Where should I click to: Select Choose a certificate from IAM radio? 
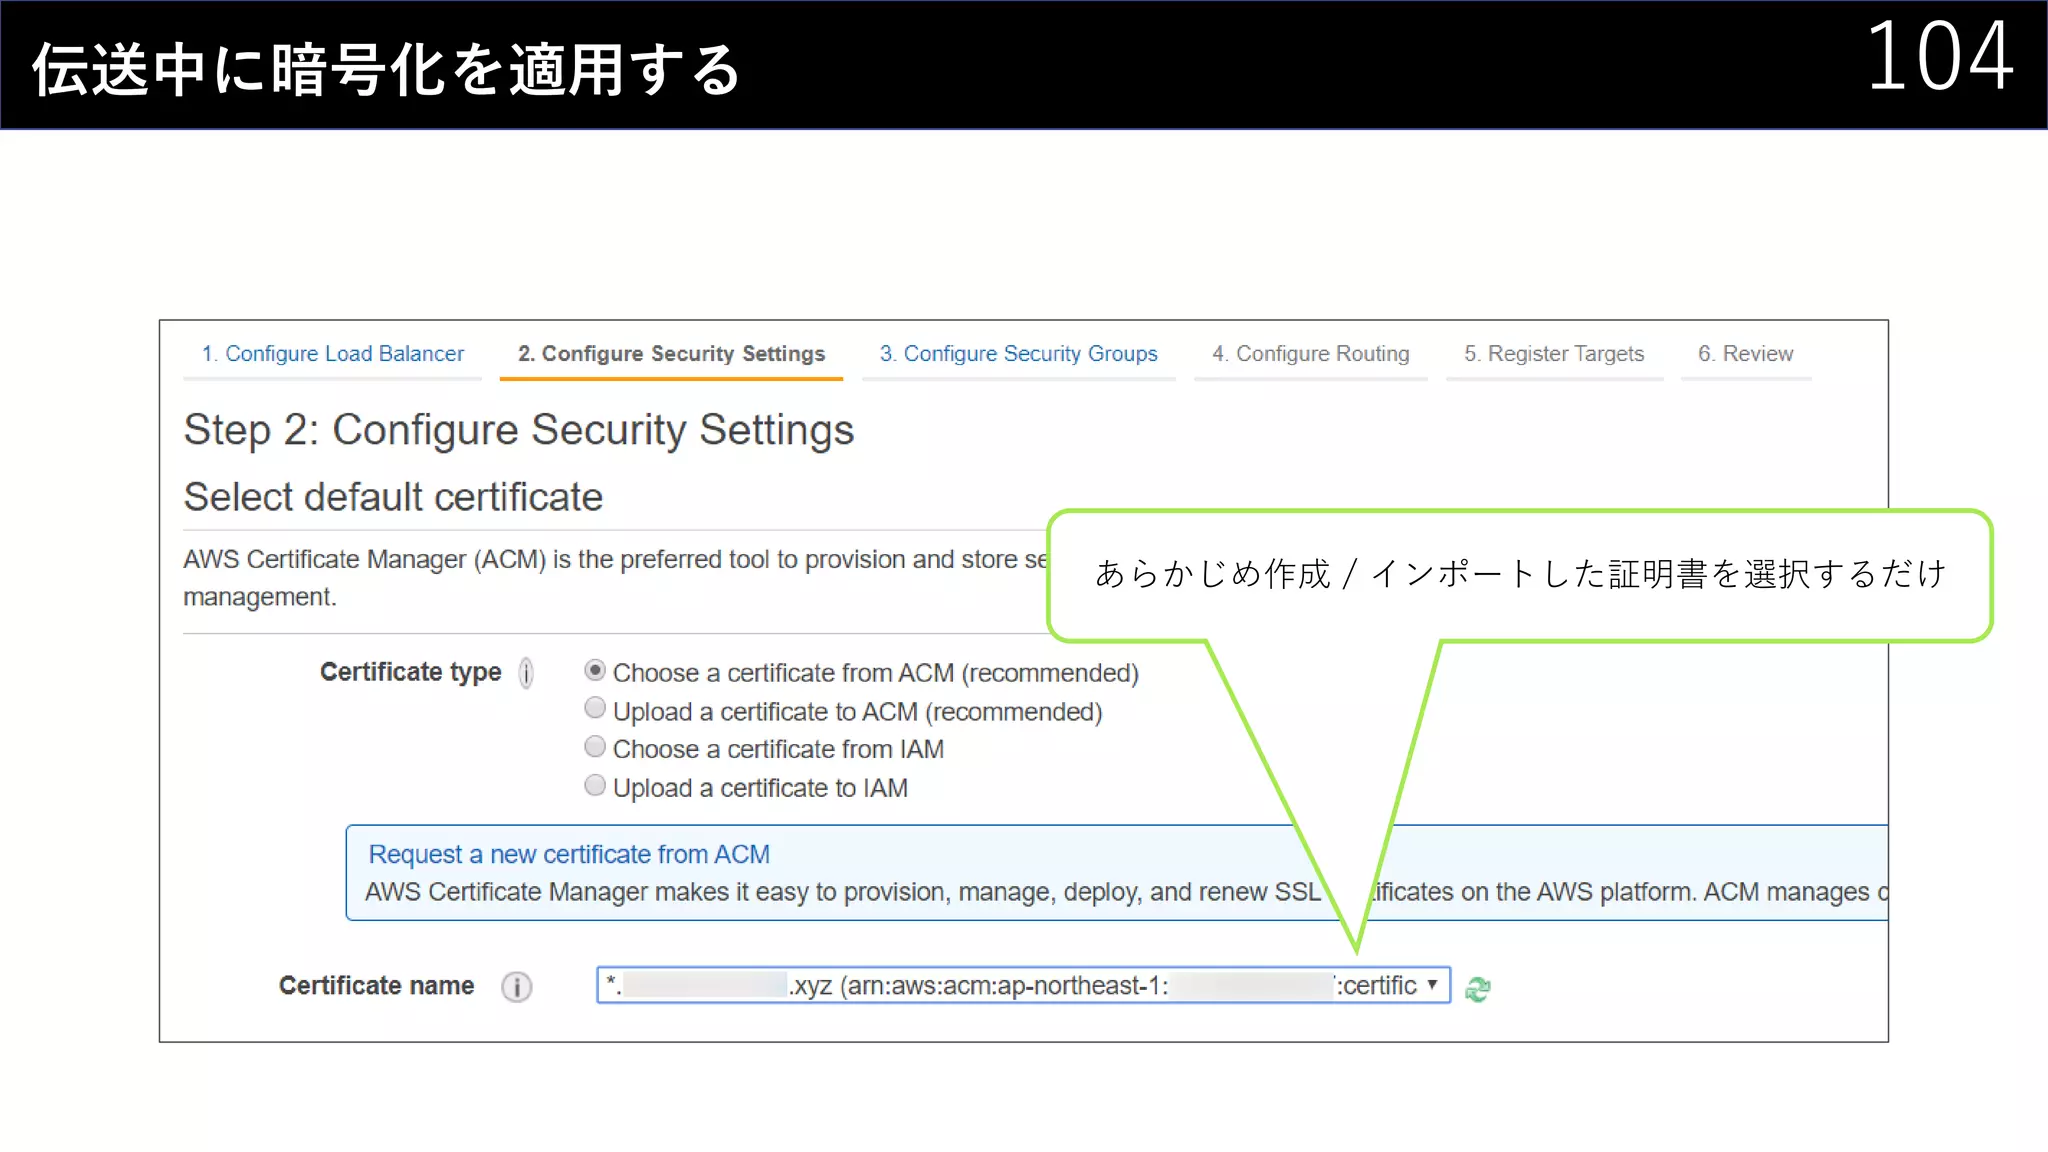(595, 747)
